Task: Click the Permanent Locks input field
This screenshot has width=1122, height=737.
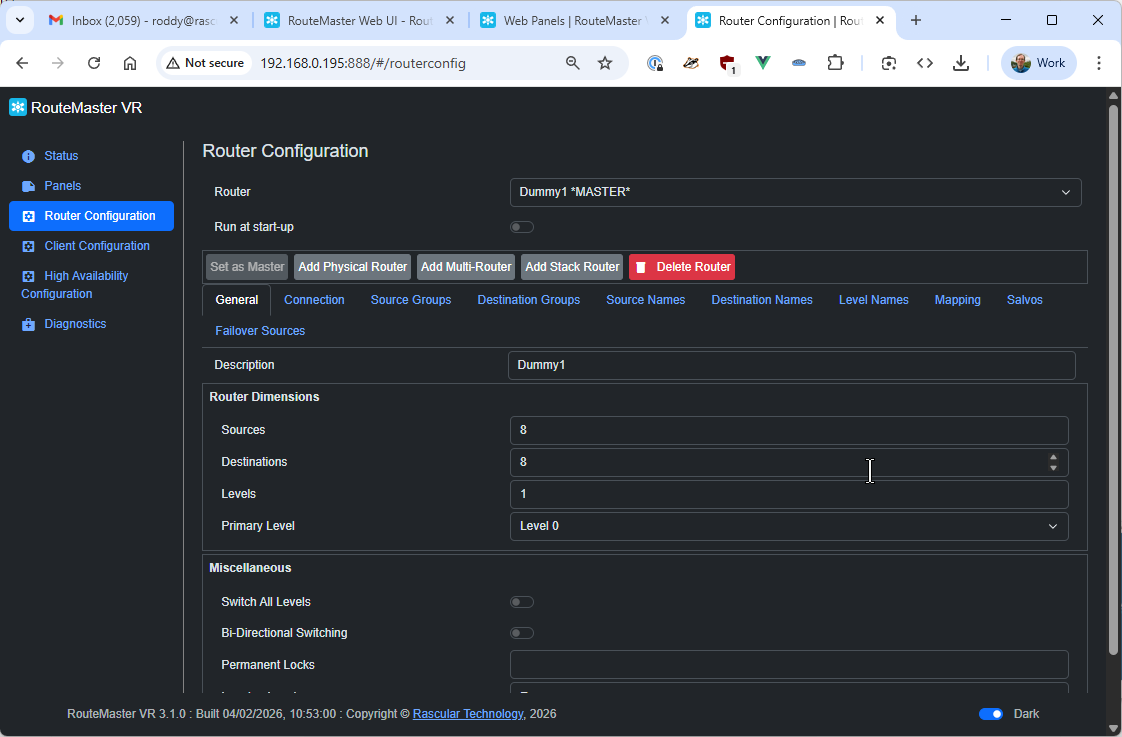Action: (x=789, y=665)
